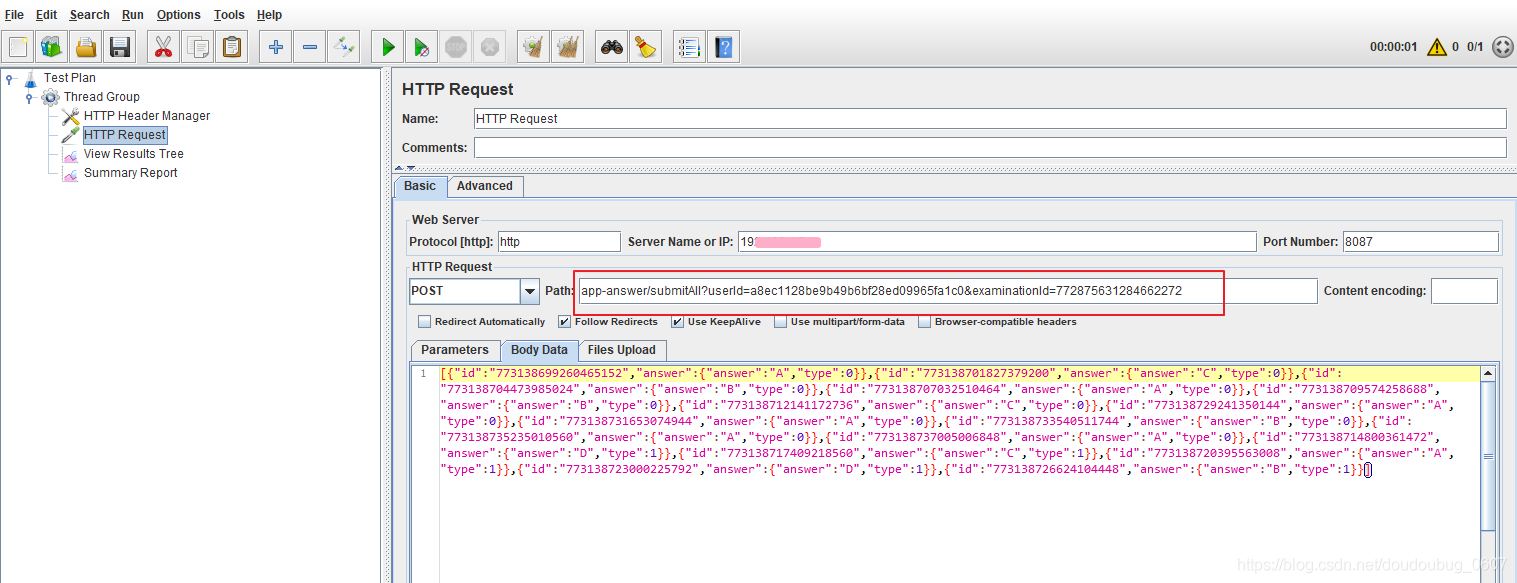The image size is (1517, 583).
Task: Click inside the Body Data JSON editor
Action: [x=958, y=474]
